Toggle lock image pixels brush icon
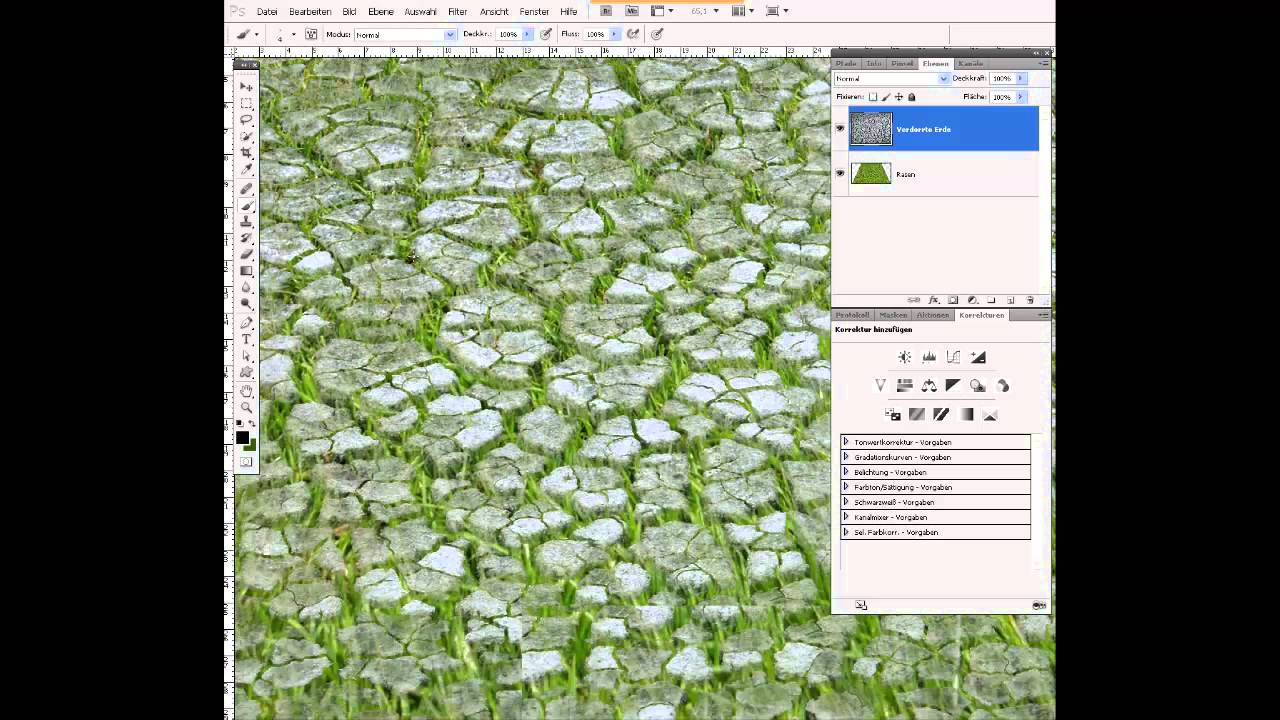The image size is (1280, 720). point(886,97)
